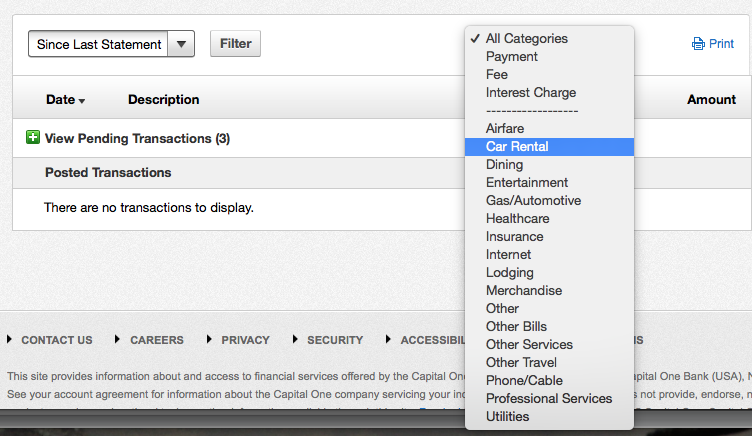Click the green plus icon for pending transactions

33,138
